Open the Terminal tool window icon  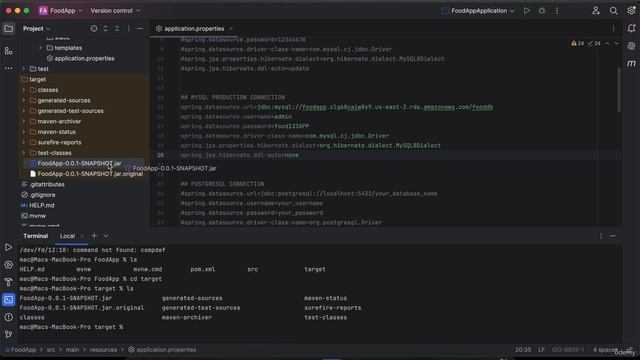[8, 300]
